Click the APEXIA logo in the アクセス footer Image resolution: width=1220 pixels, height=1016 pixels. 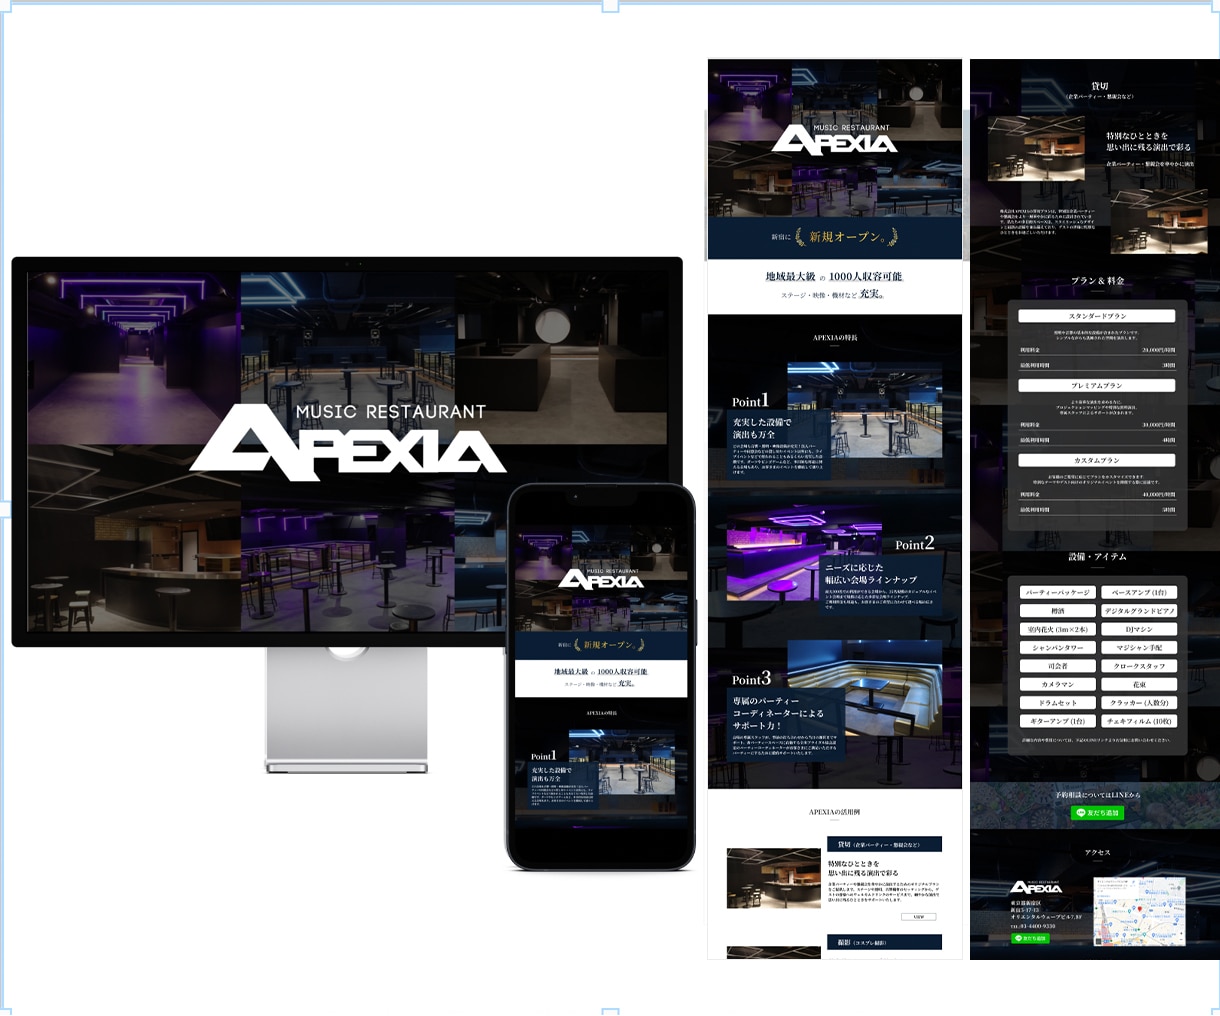point(1036,887)
